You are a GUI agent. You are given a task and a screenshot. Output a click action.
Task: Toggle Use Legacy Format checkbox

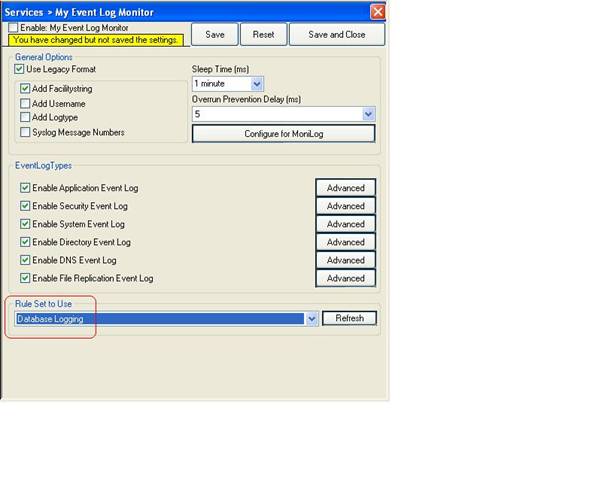tap(19, 69)
